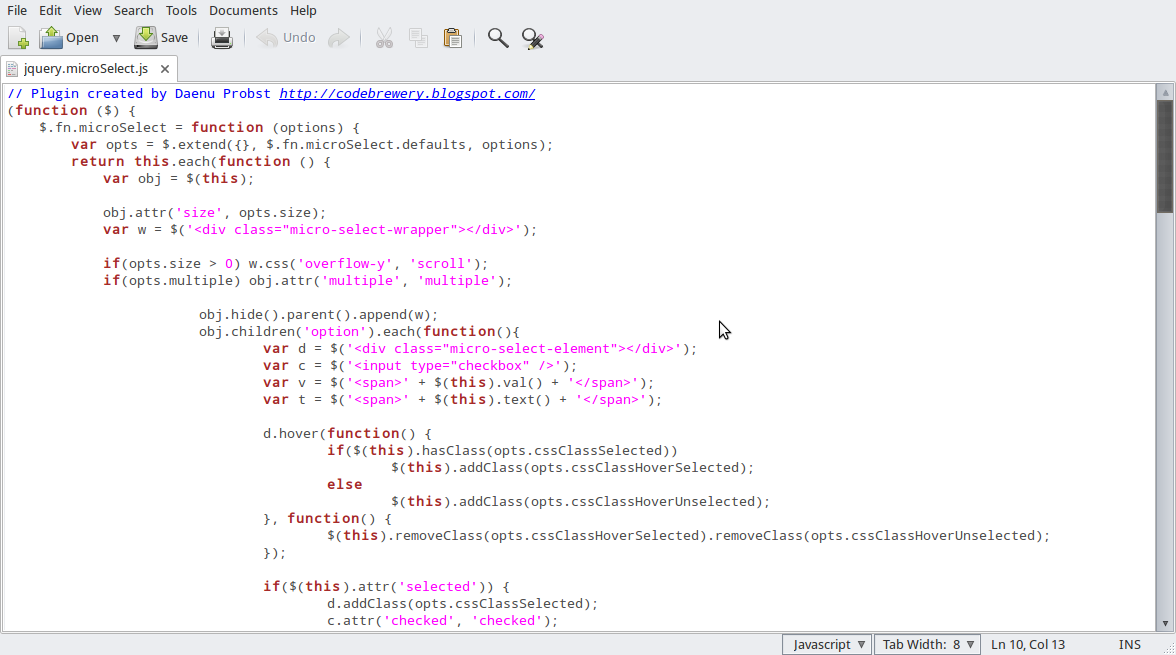Open the Javascript language dropdown
Viewport: 1176px width, 655px height.
[x=827, y=644]
